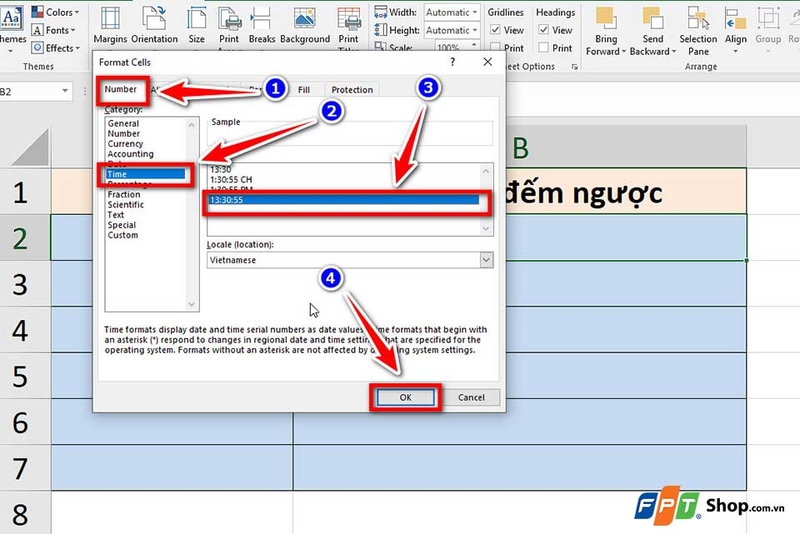Screen dimensions: 800x534
Task: Switch to the Number tab
Action: (120, 89)
